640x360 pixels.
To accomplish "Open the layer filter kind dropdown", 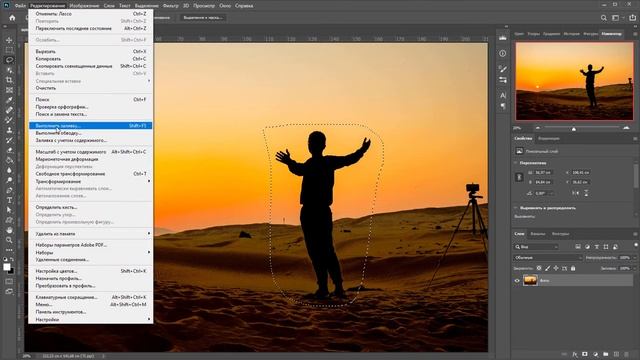I will coord(536,247).
